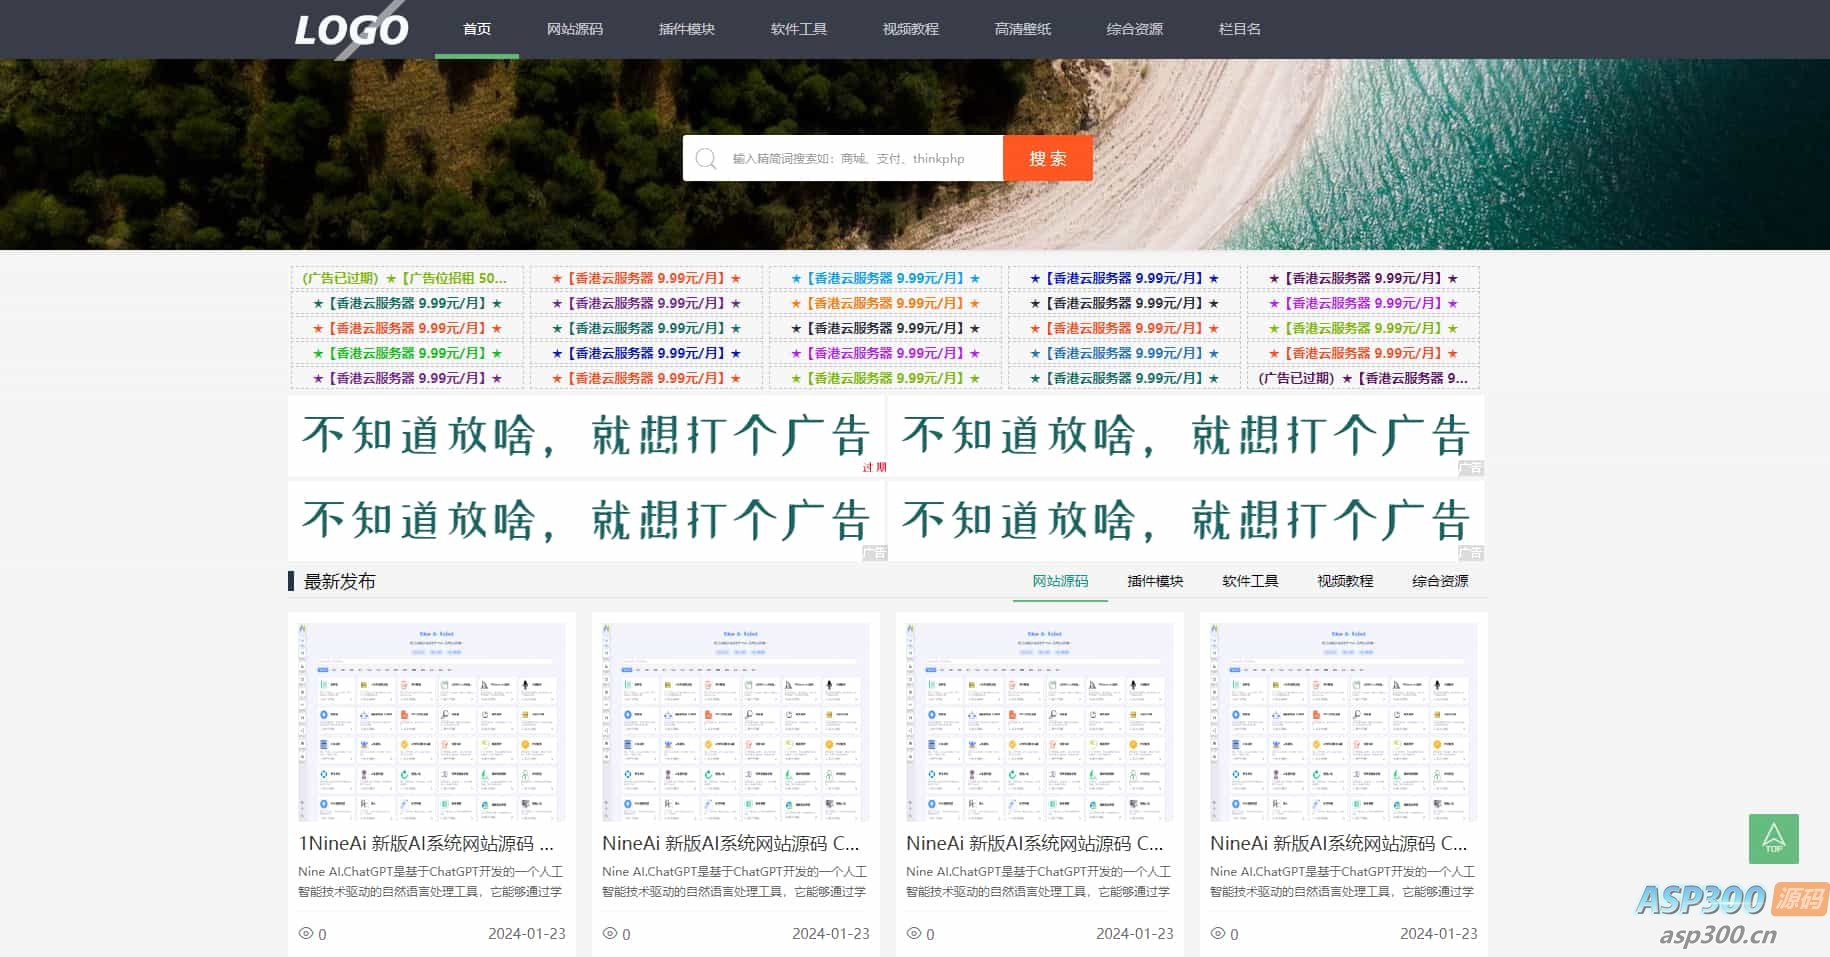Click the 搜索 search button

1048,158
